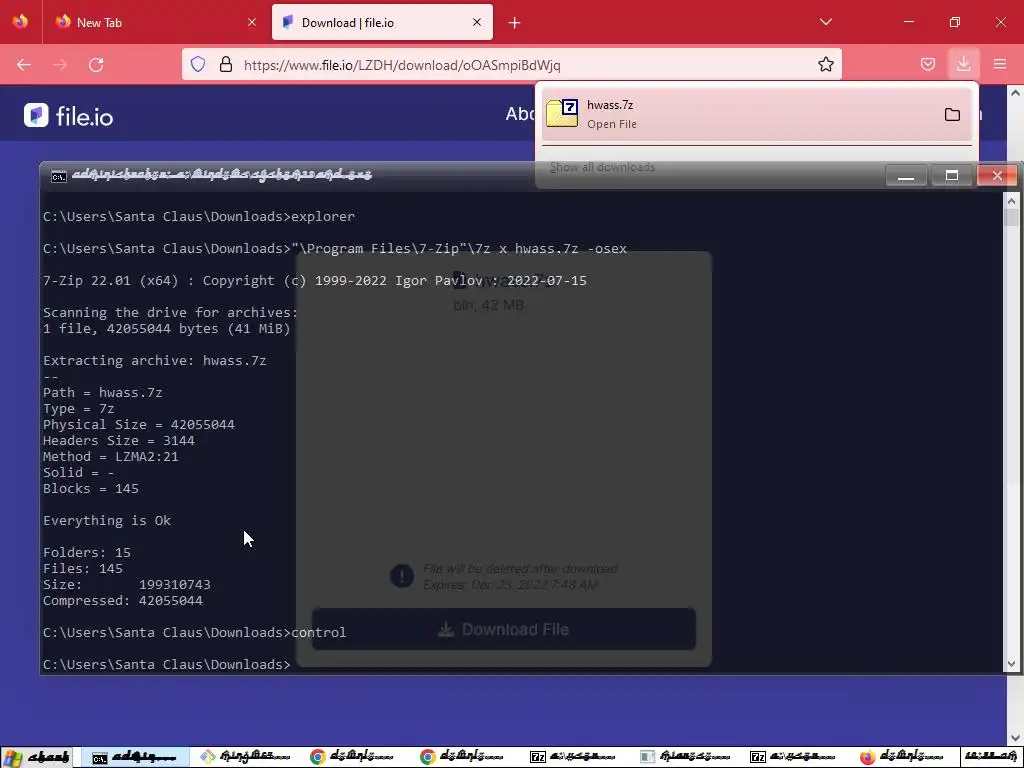Viewport: 1024px width, 768px height.
Task: Click command prompt scrollbar down arrow
Action: tap(1012, 664)
